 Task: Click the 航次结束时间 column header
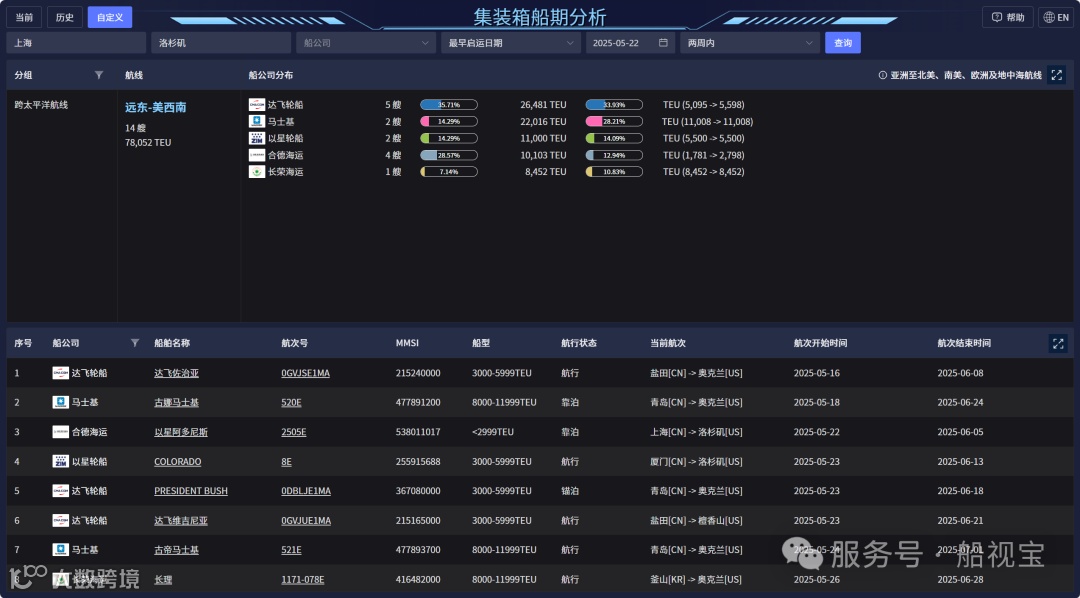click(964, 343)
